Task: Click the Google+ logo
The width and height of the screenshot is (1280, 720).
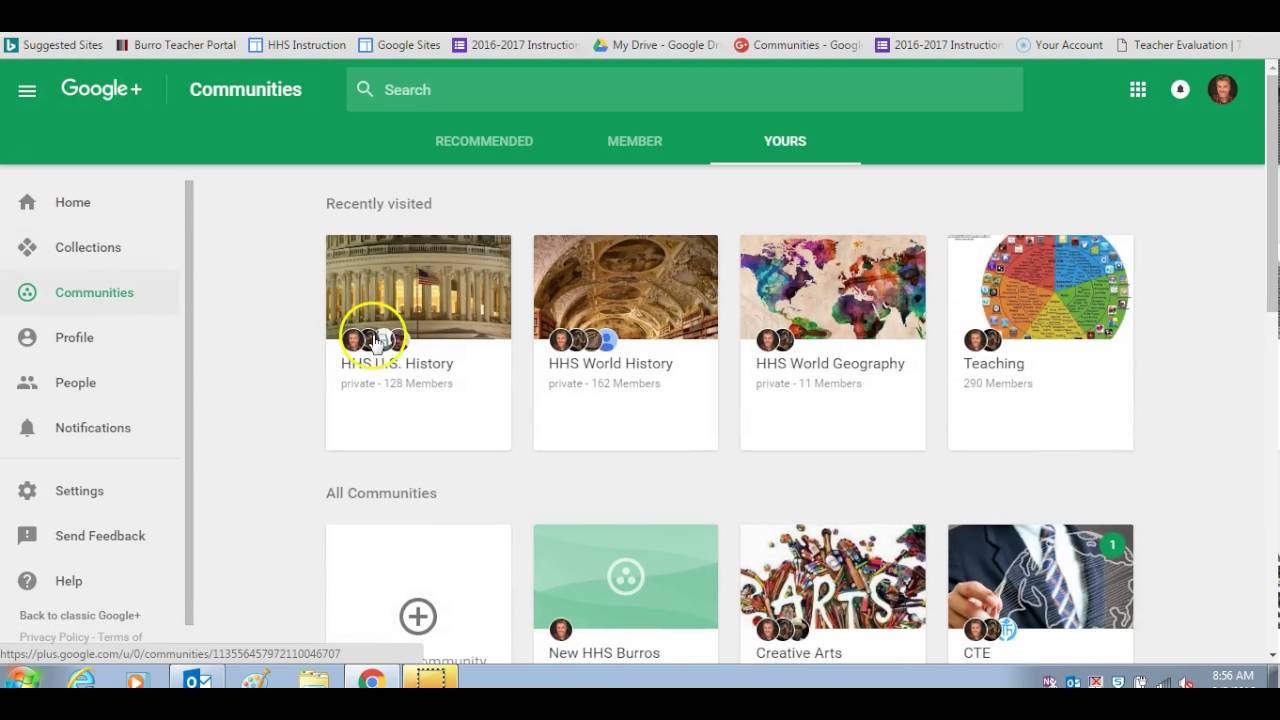Action: [101, 89]
